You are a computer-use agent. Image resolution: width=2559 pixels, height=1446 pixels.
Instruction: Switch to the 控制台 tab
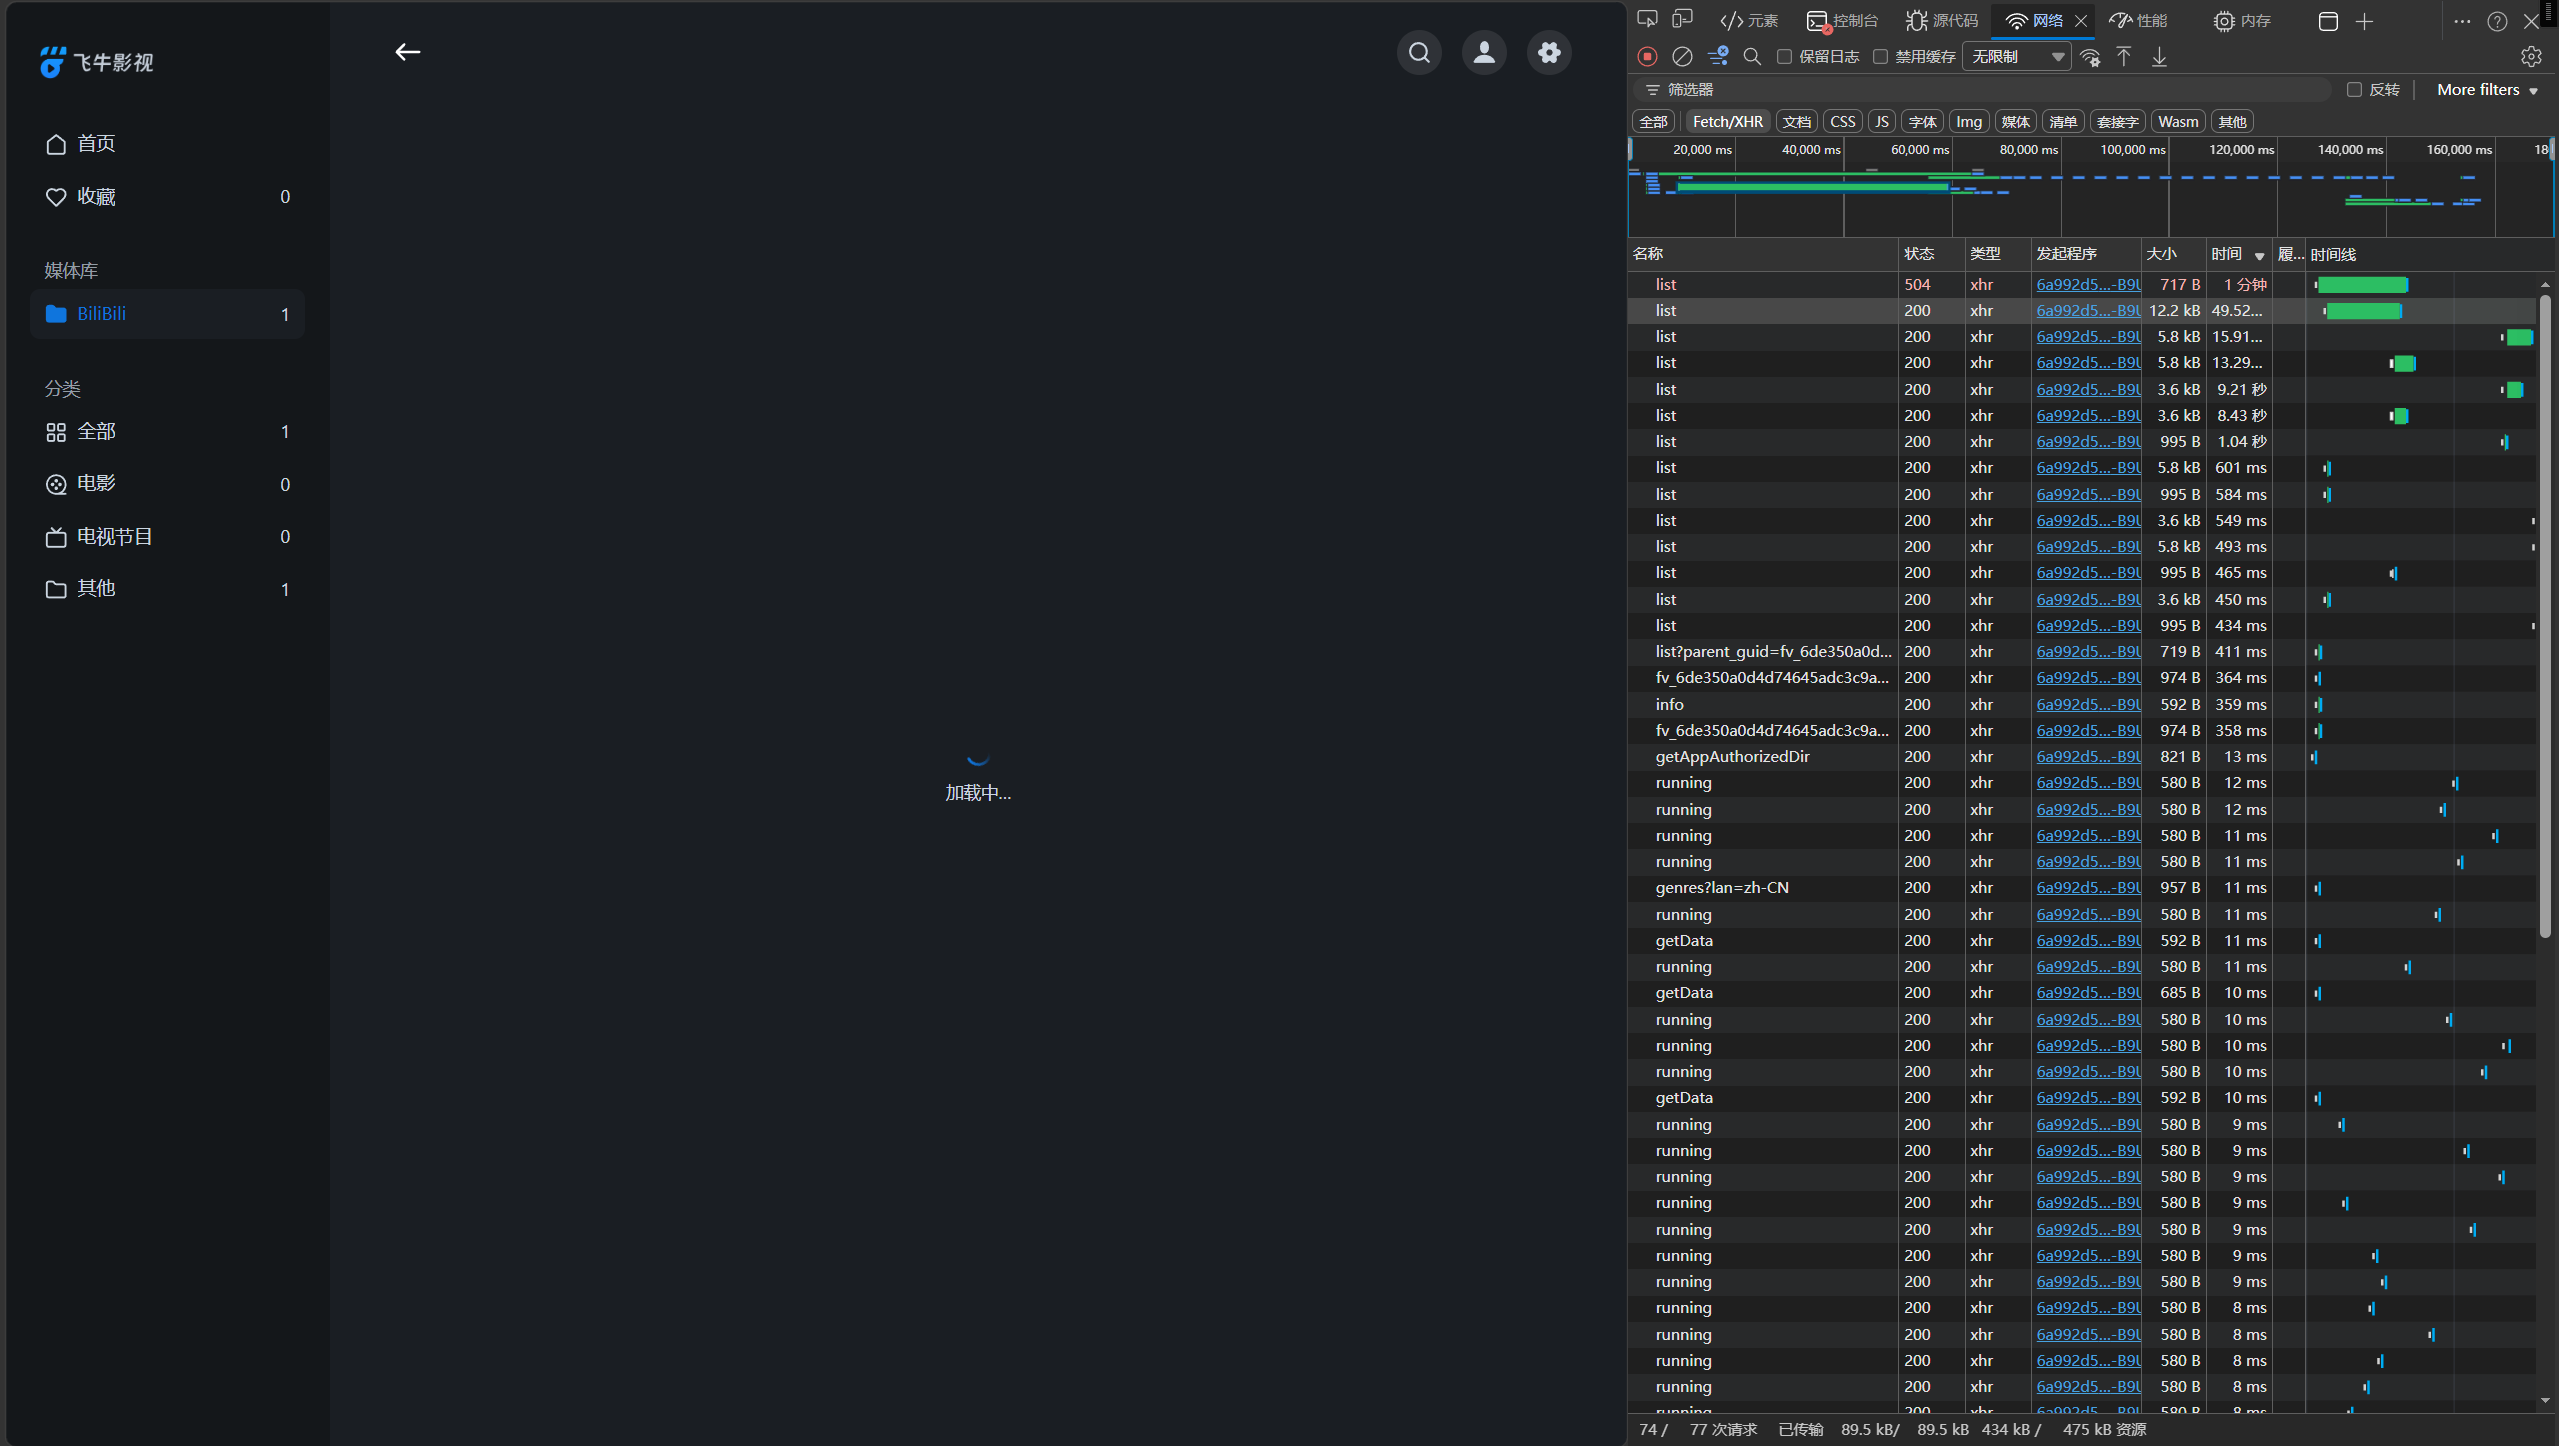pos(1842,21)
